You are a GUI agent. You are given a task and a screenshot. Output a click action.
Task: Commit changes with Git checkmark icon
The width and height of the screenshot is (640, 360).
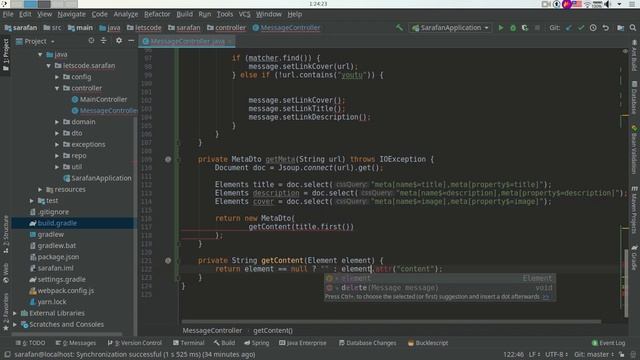click(x=581, y=28)
